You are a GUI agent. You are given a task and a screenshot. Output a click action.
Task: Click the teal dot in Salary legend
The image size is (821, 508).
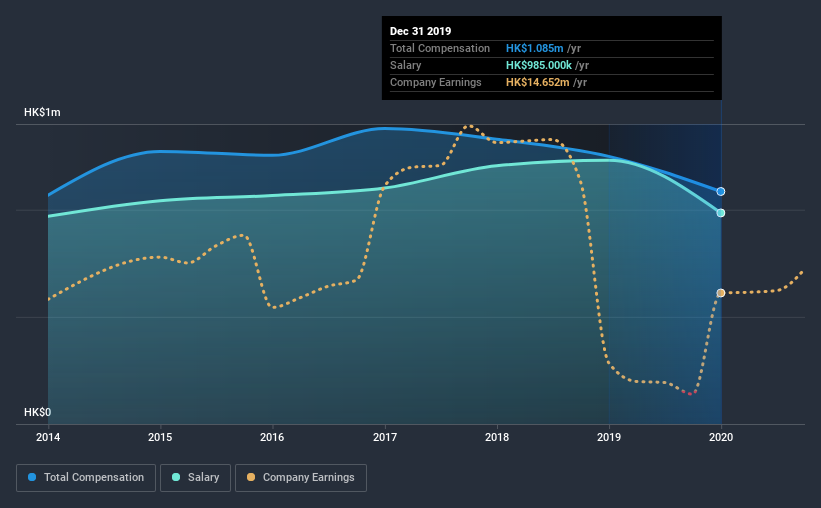click(x=176, y=478)
